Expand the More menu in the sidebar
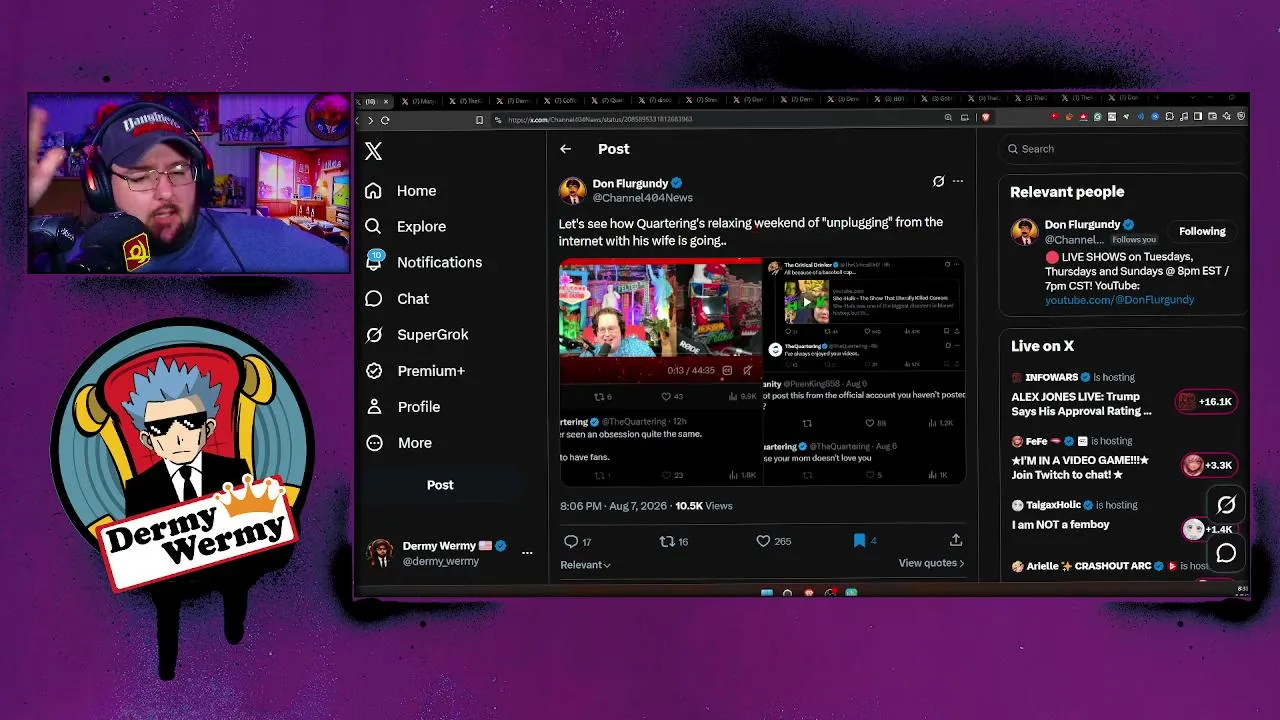1280x720 pixels. (x=398, y=443)
